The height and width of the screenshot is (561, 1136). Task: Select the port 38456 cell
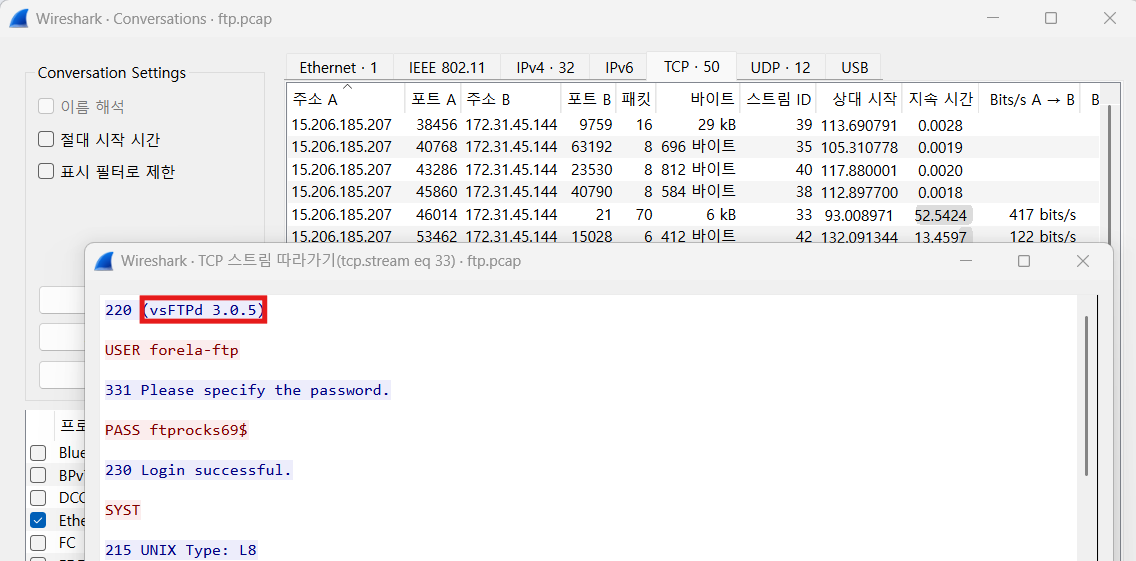[x=436, y=125]
